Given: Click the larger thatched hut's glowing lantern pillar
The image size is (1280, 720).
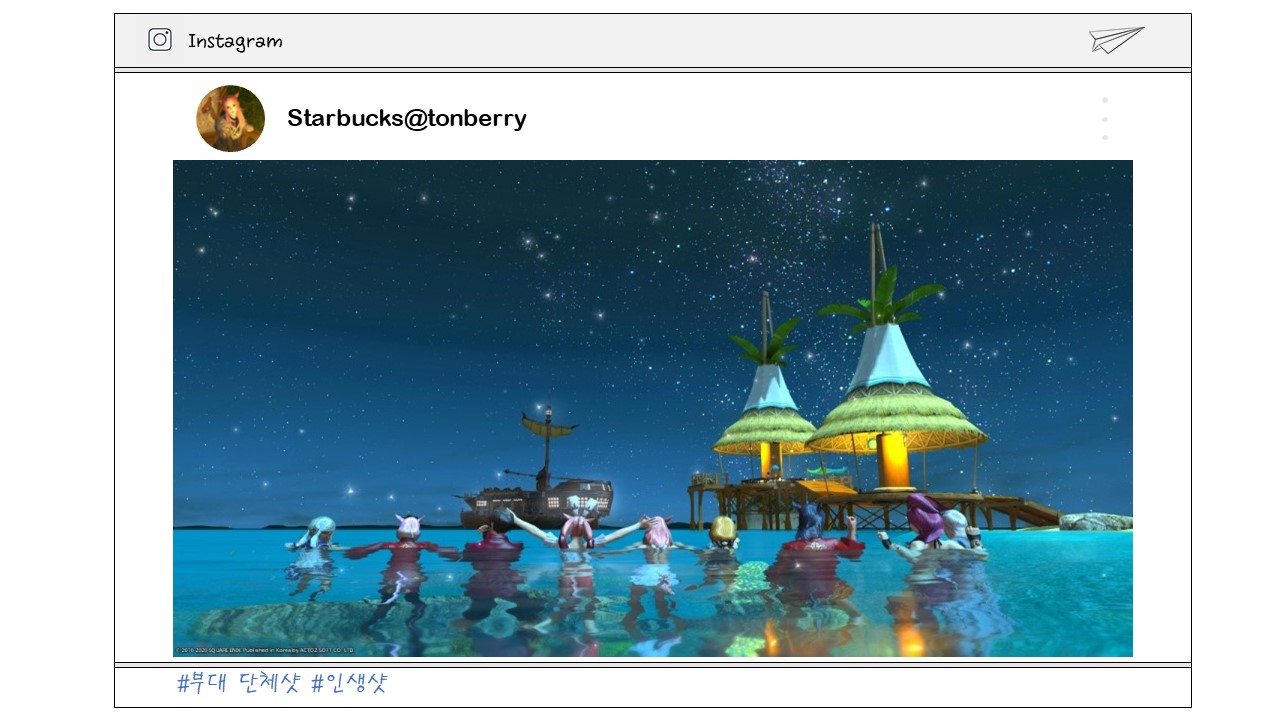Looking at the screenshot, I should (890, 463).
